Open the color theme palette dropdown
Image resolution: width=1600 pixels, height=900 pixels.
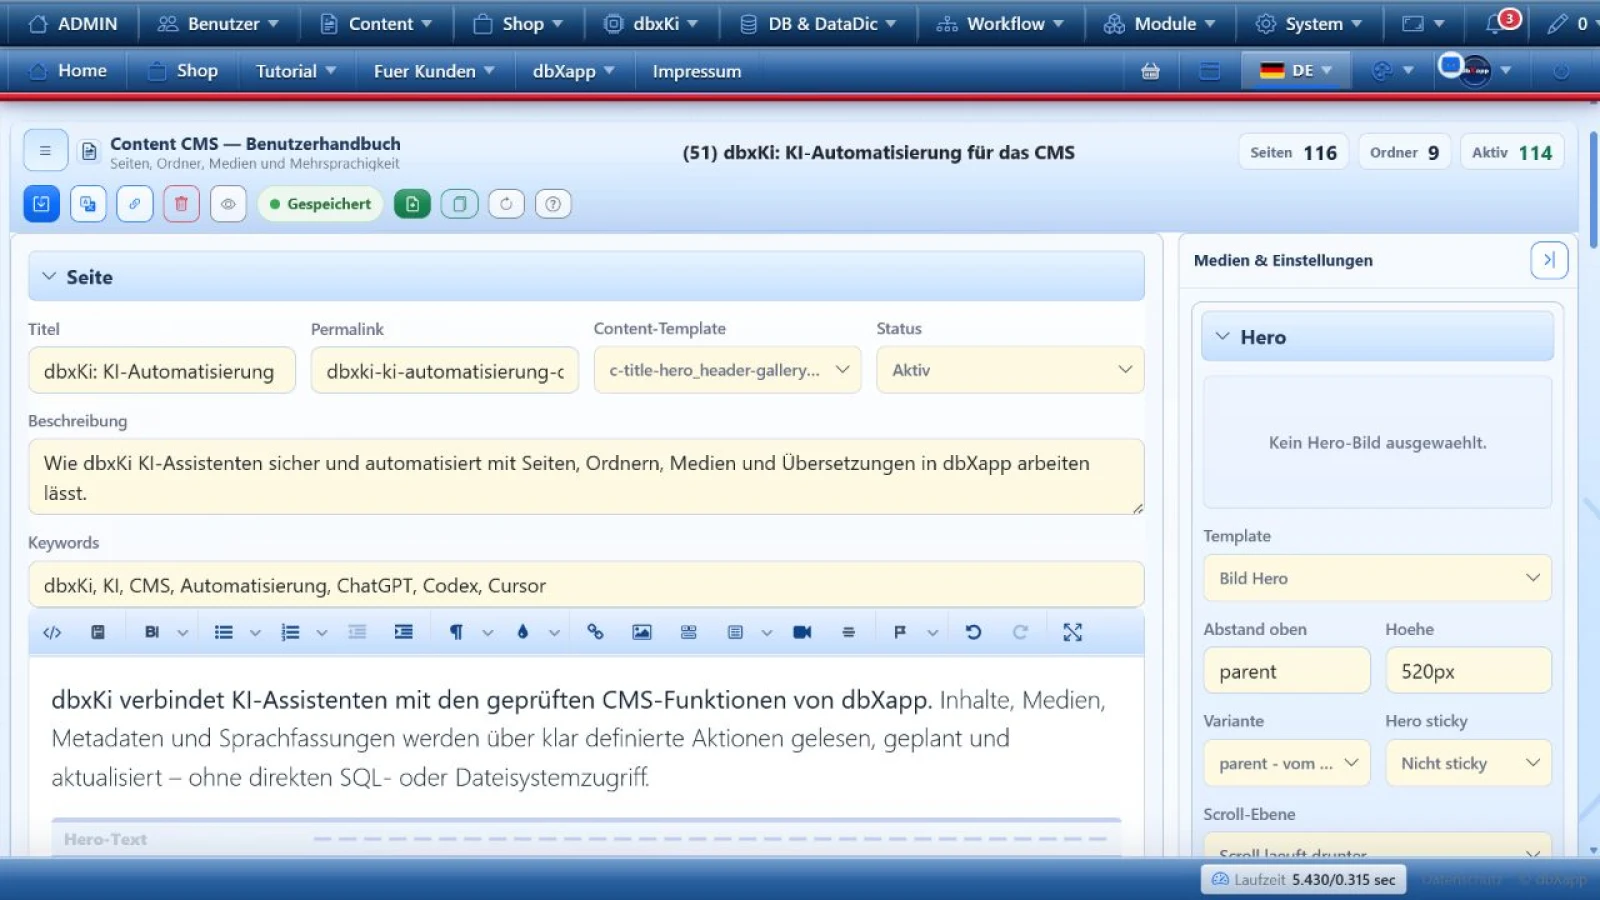(1393, 71)
